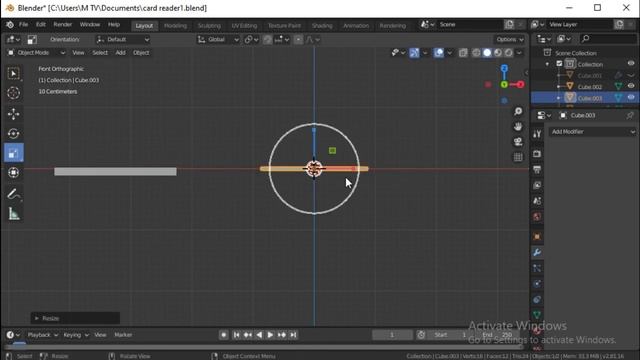Open the Object Mode dropdown
The image size is (640, 360).
36,53
